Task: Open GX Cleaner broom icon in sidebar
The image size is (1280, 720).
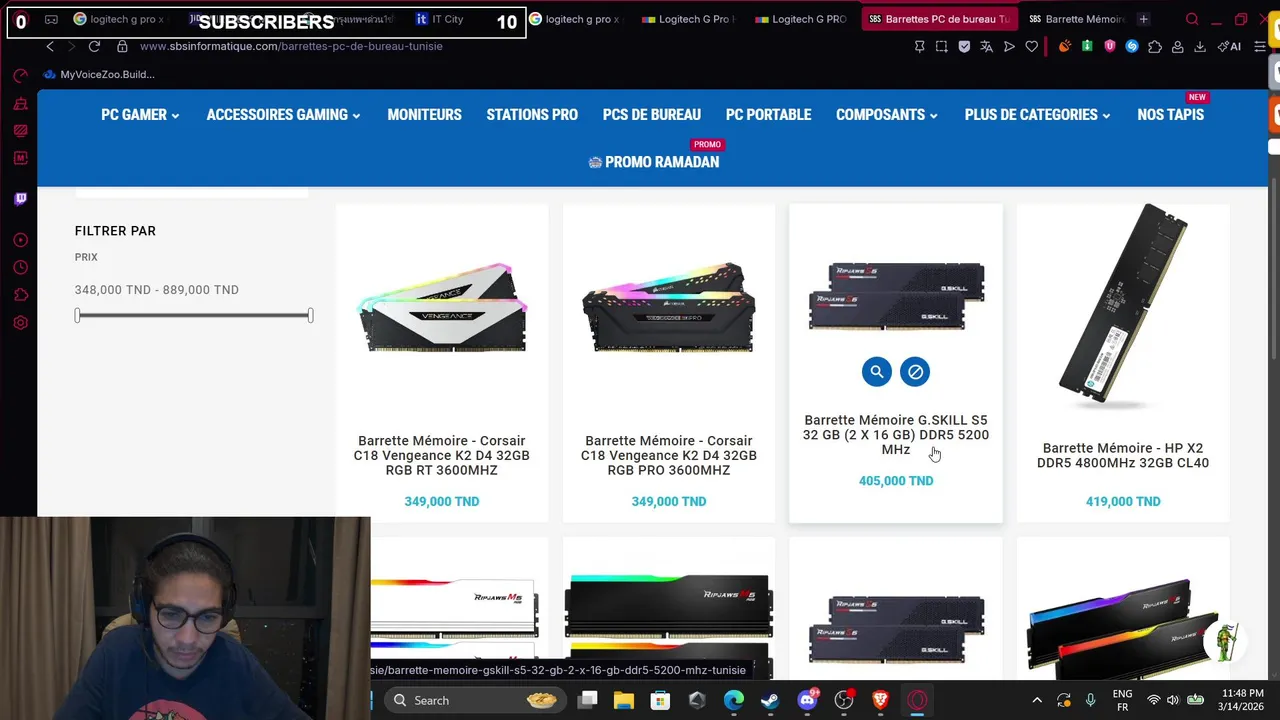Action: 20,103
